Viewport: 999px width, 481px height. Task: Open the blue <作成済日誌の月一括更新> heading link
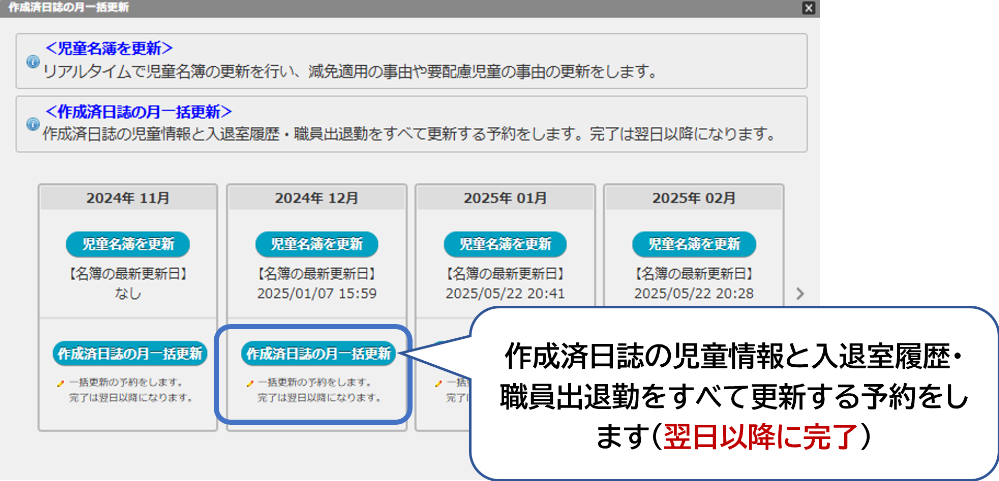[x=138, y=110]
